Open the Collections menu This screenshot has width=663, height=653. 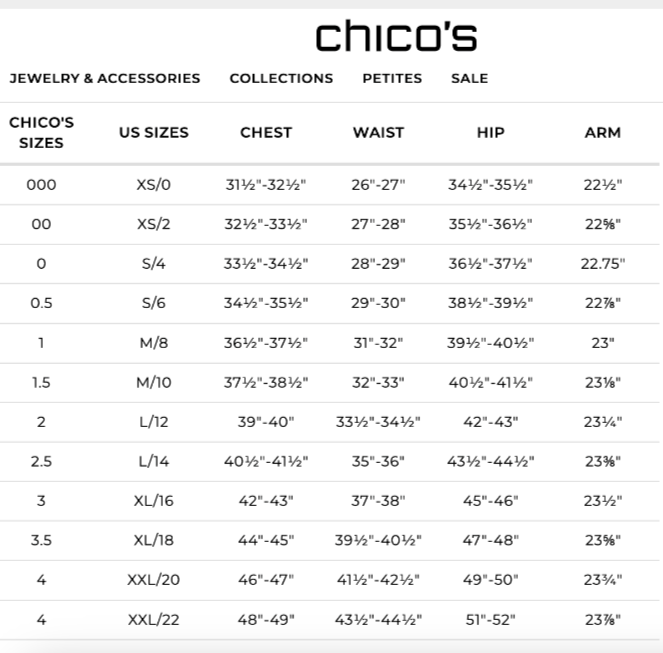point(281,78)
